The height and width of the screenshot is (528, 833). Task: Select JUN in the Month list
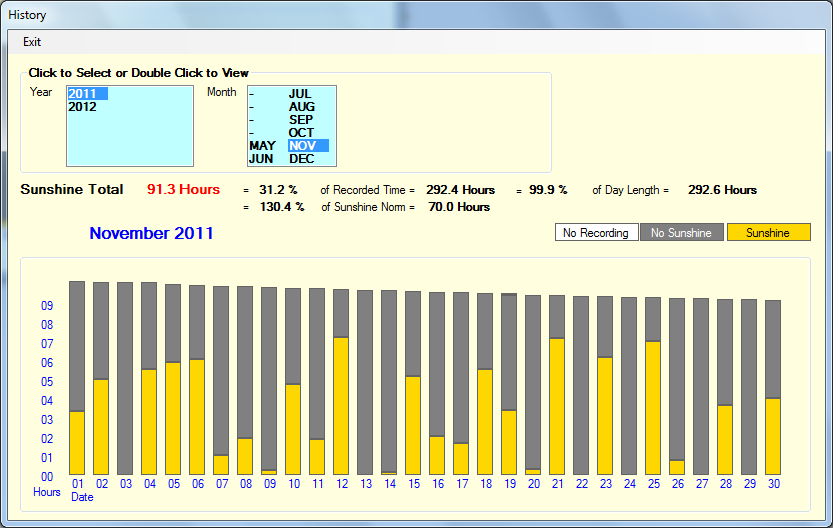[x=261, y=159]
